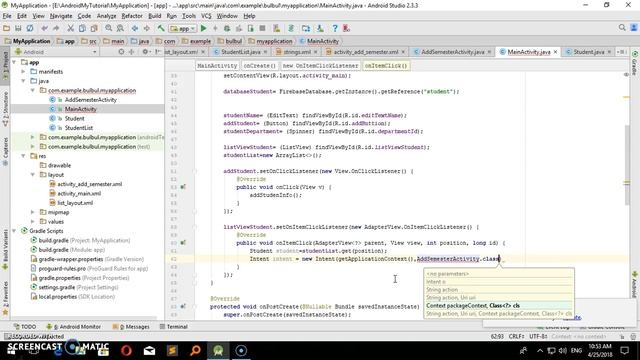Screen dimensions: 640x360
Task: Toggle the Structure tool window side tab
Action: 5,109
